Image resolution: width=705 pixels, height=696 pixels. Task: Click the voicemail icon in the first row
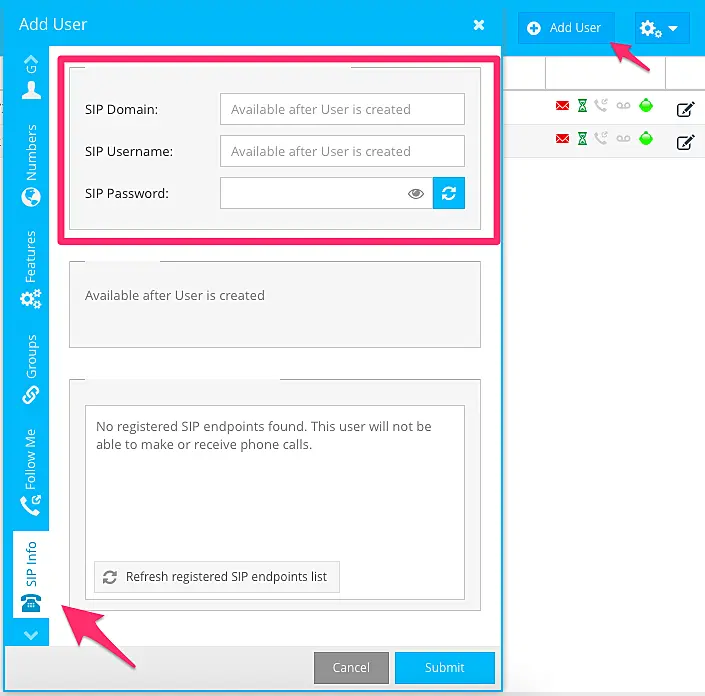(623, 106)
